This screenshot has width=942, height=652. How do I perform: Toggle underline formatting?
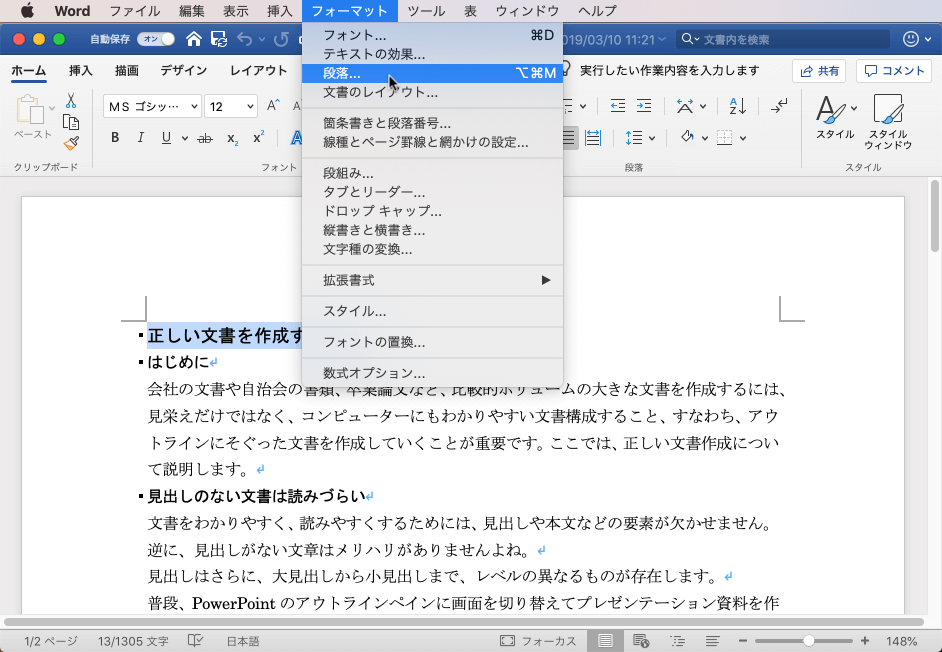[x=166, y=138]
